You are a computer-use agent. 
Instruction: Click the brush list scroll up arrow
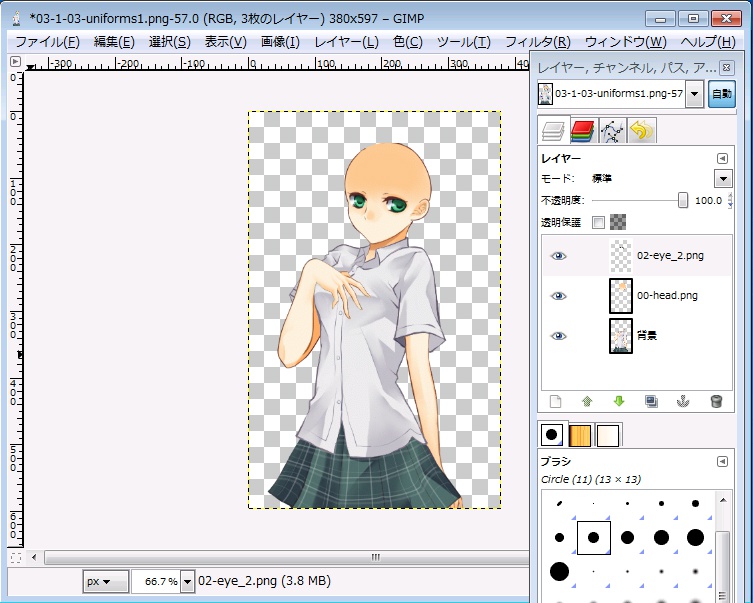723,501
